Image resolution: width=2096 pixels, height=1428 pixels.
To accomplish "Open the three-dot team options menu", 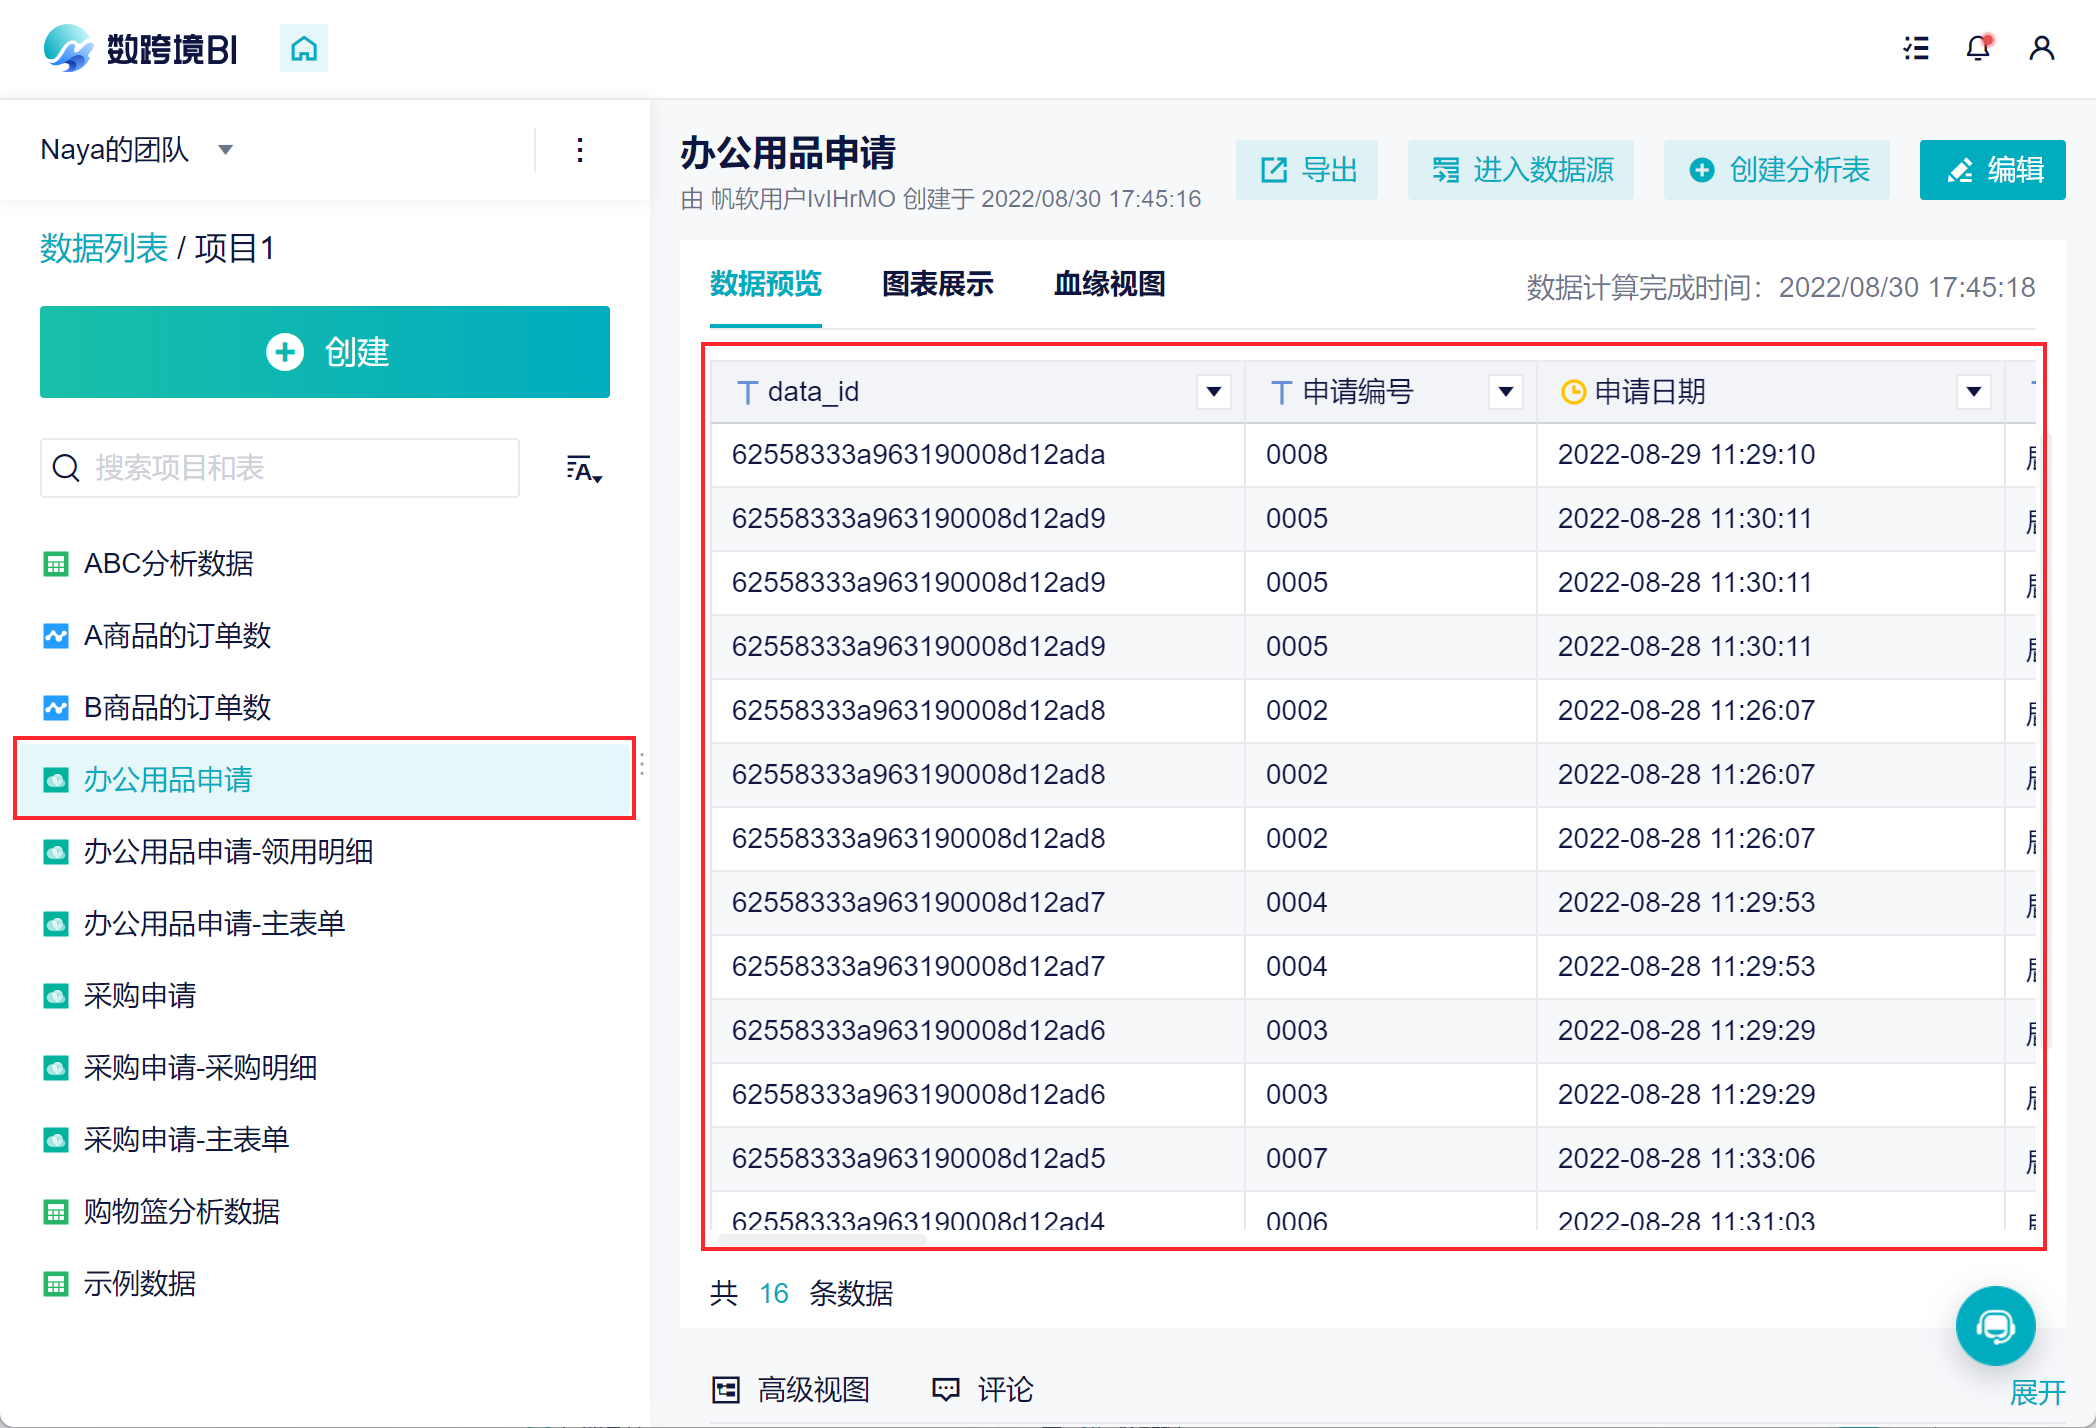I will tap(580, 150).
